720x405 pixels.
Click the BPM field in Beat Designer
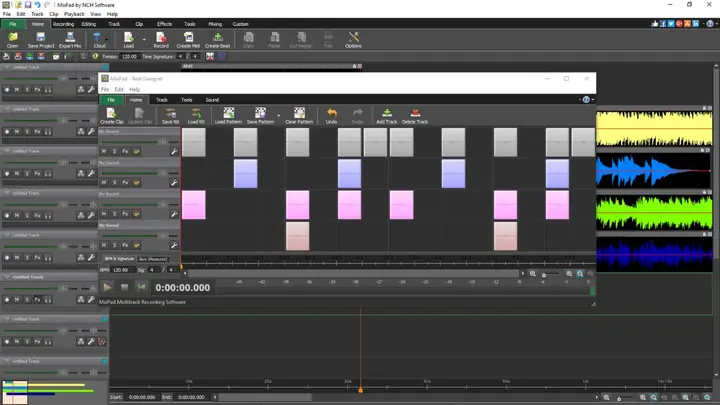(x=124, y=270)
